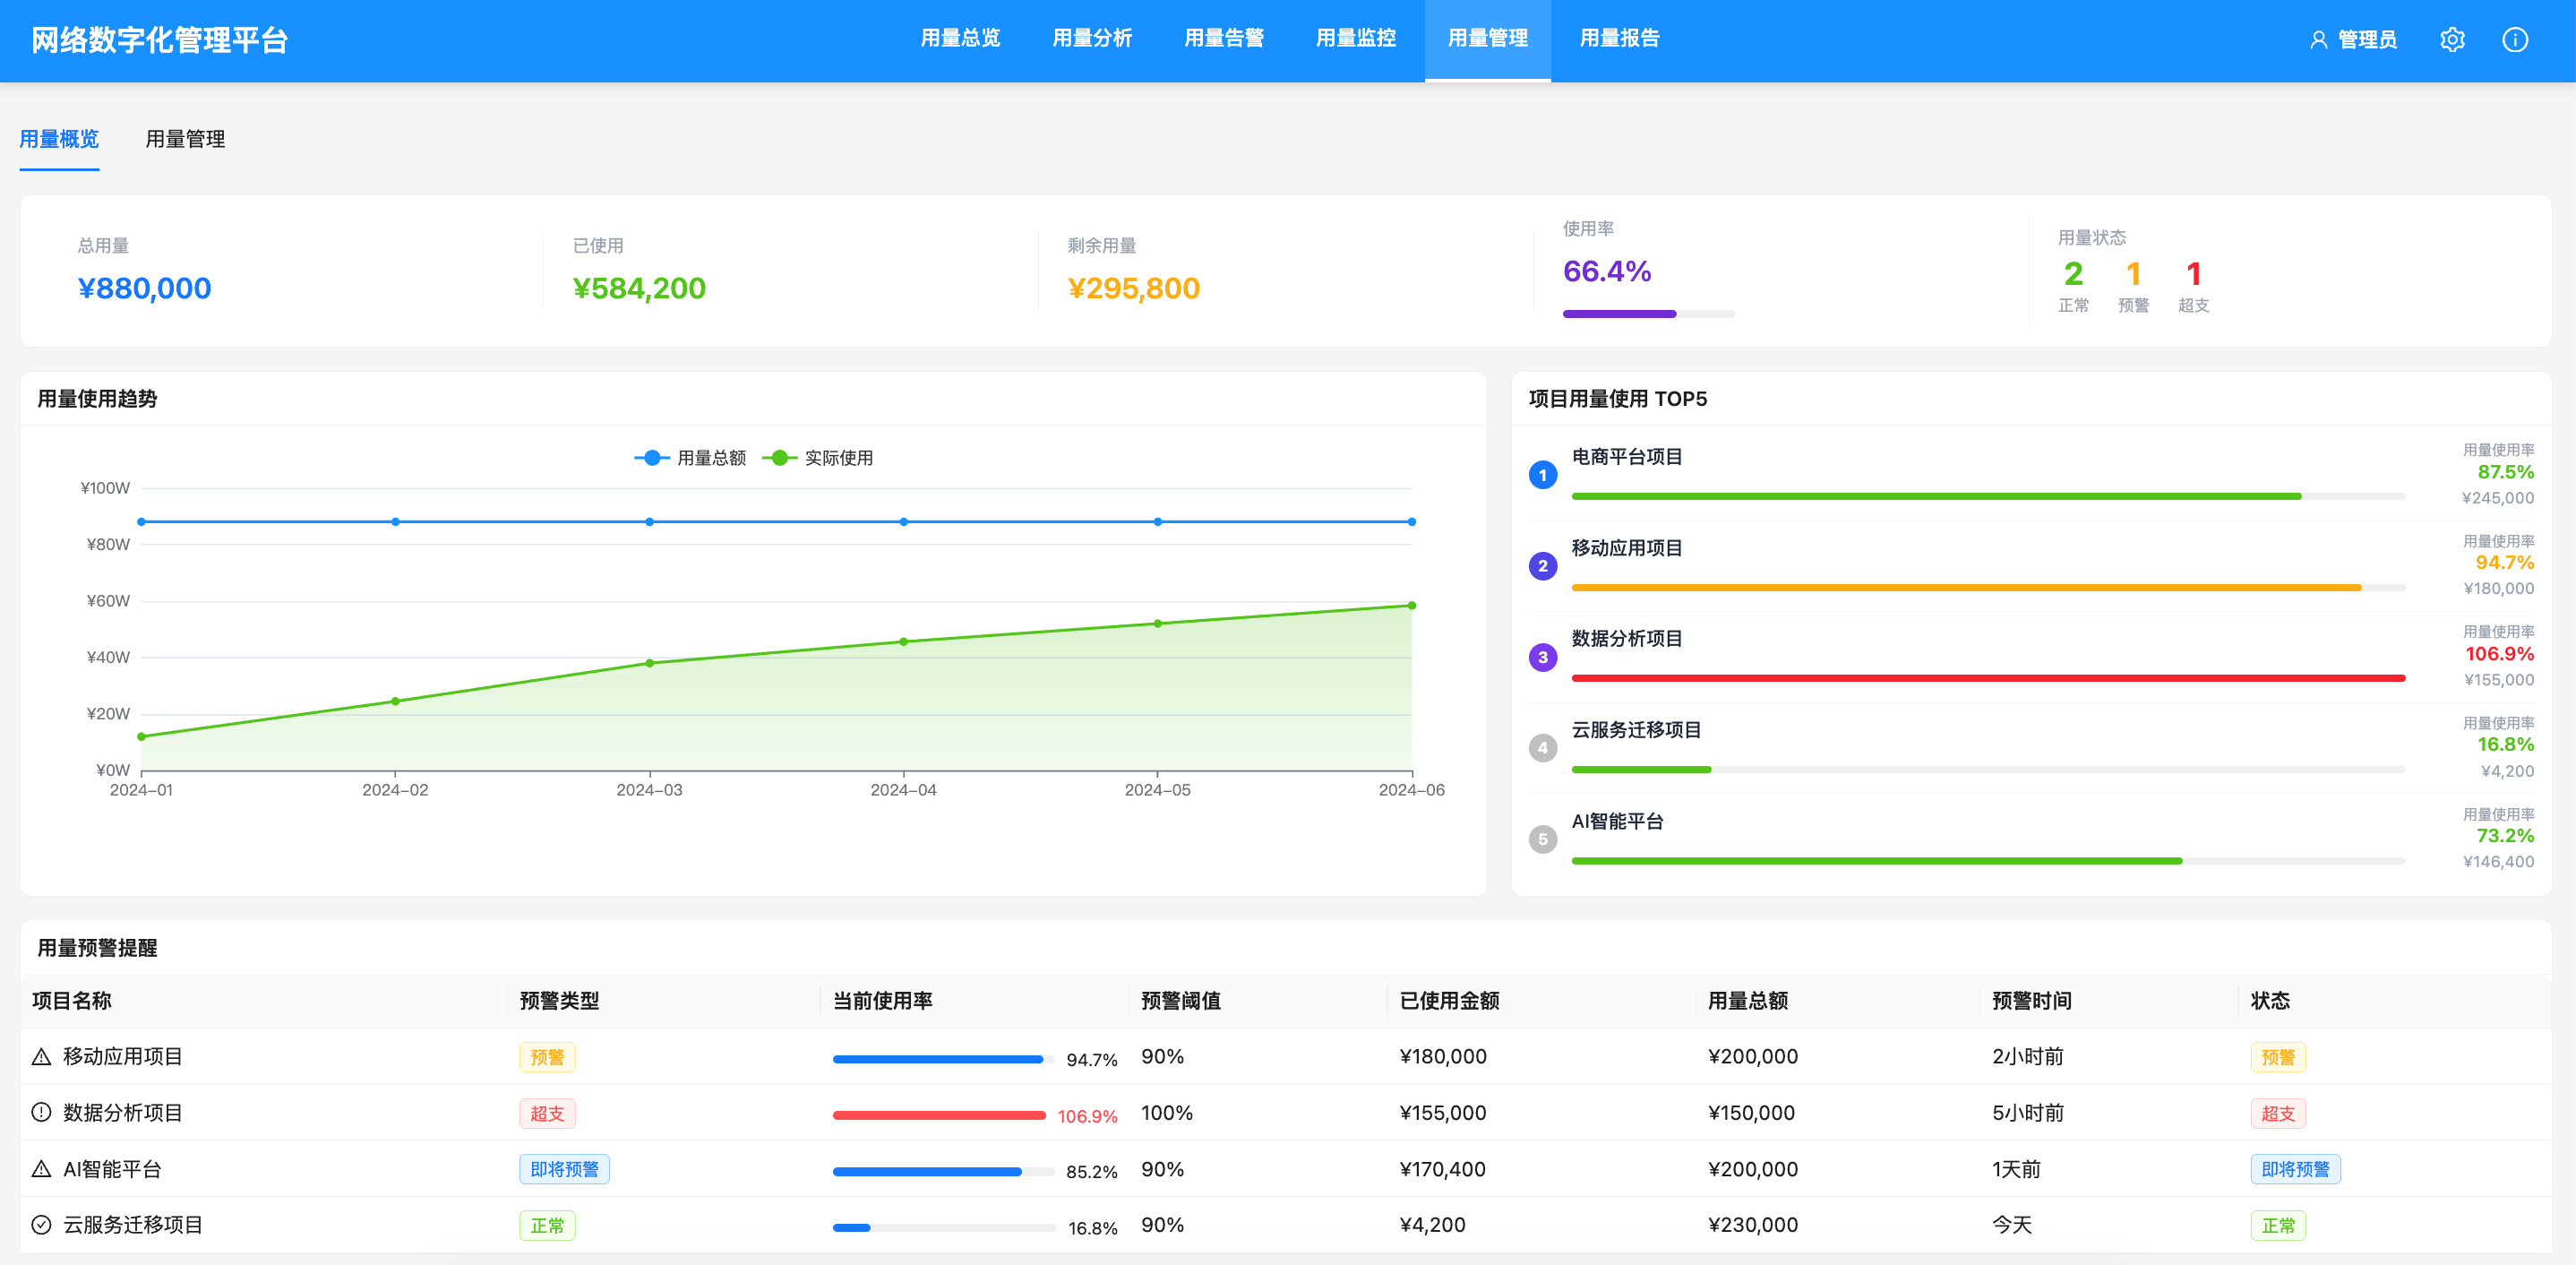Viewport: 2576px width, 1265px height.
Task: Click warning triangle beside AI智能平台 row
Action: click(41, 1169)
